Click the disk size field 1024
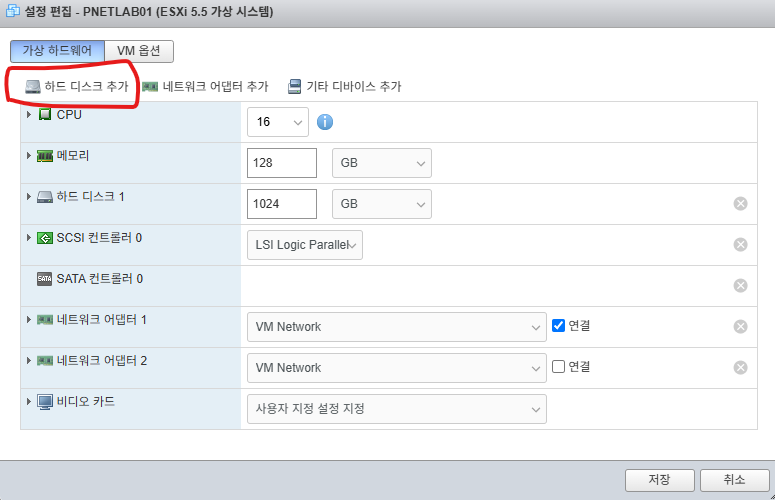 (x=282, y=204)
